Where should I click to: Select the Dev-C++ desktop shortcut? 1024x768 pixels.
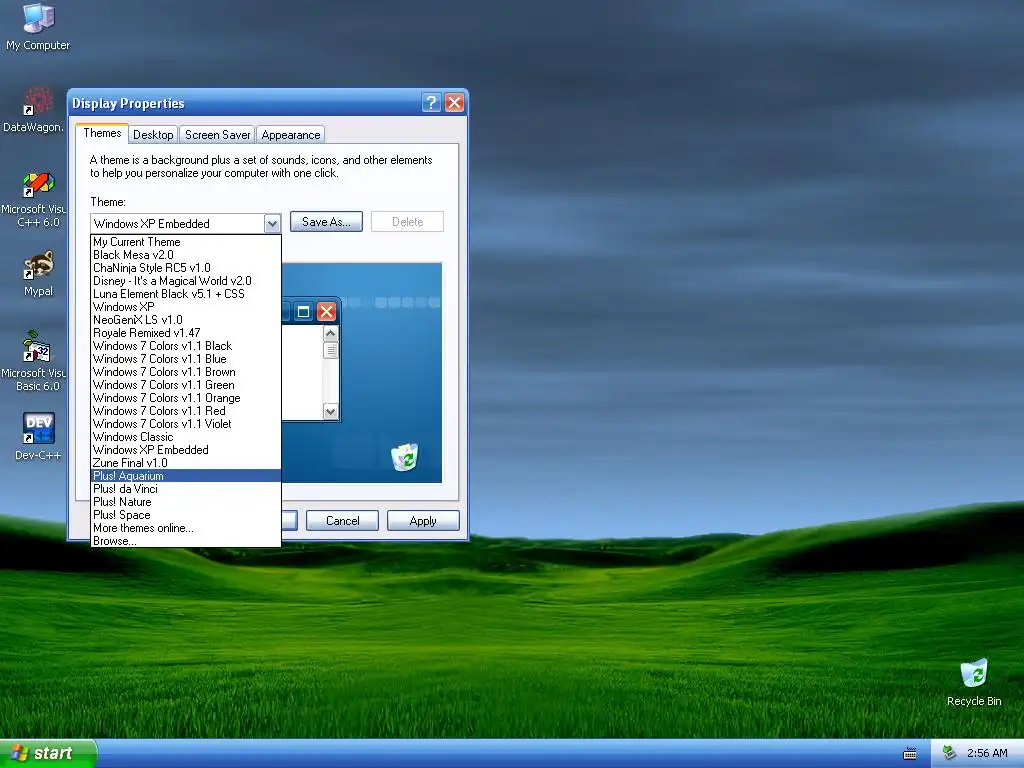[38, 436]
